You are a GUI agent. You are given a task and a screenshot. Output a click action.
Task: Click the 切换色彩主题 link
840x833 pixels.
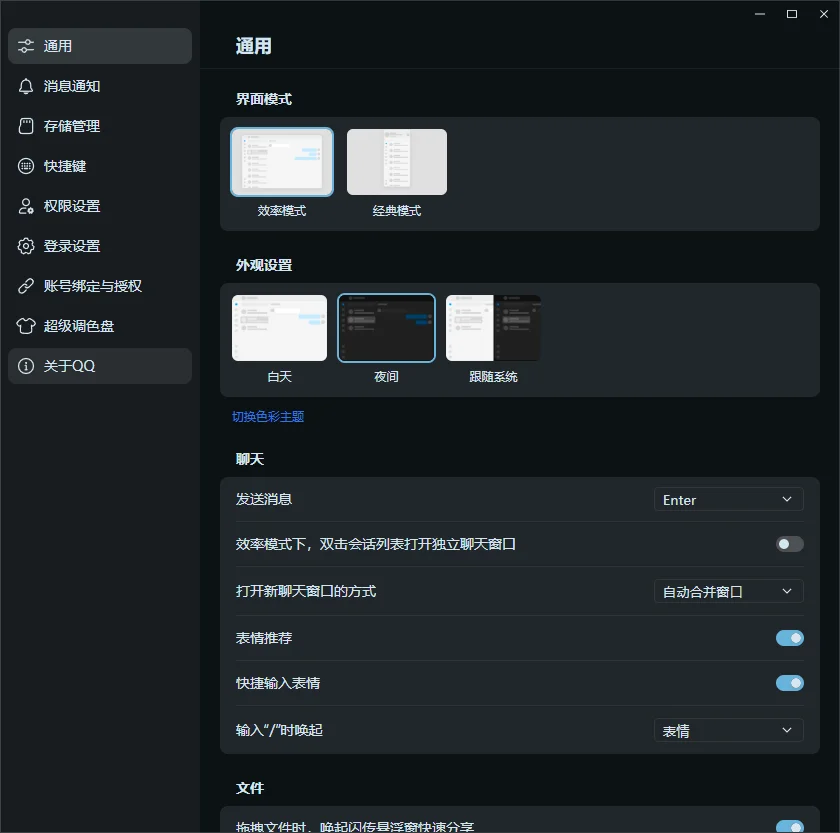pyautogui.click(x=268, y=417)
